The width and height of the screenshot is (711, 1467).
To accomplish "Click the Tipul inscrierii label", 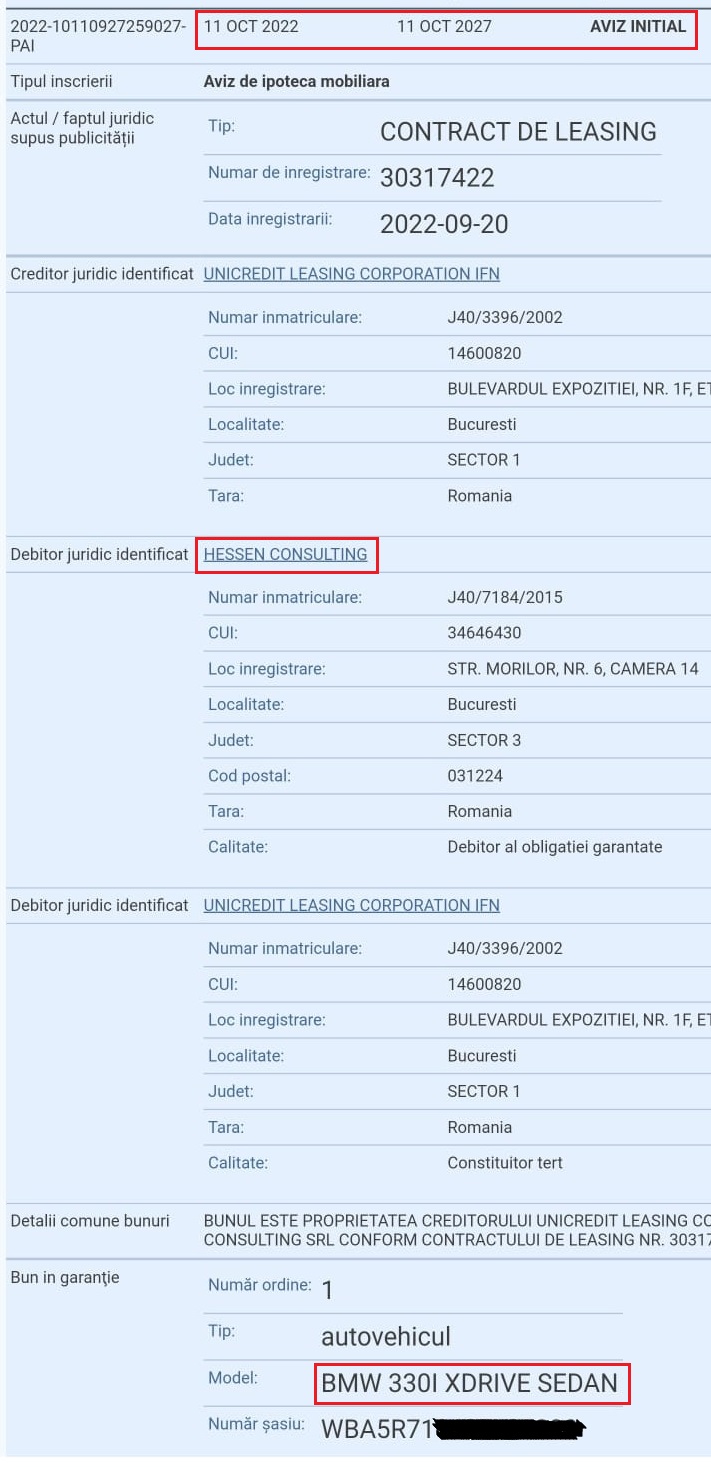I will click(x=61, y=81).
